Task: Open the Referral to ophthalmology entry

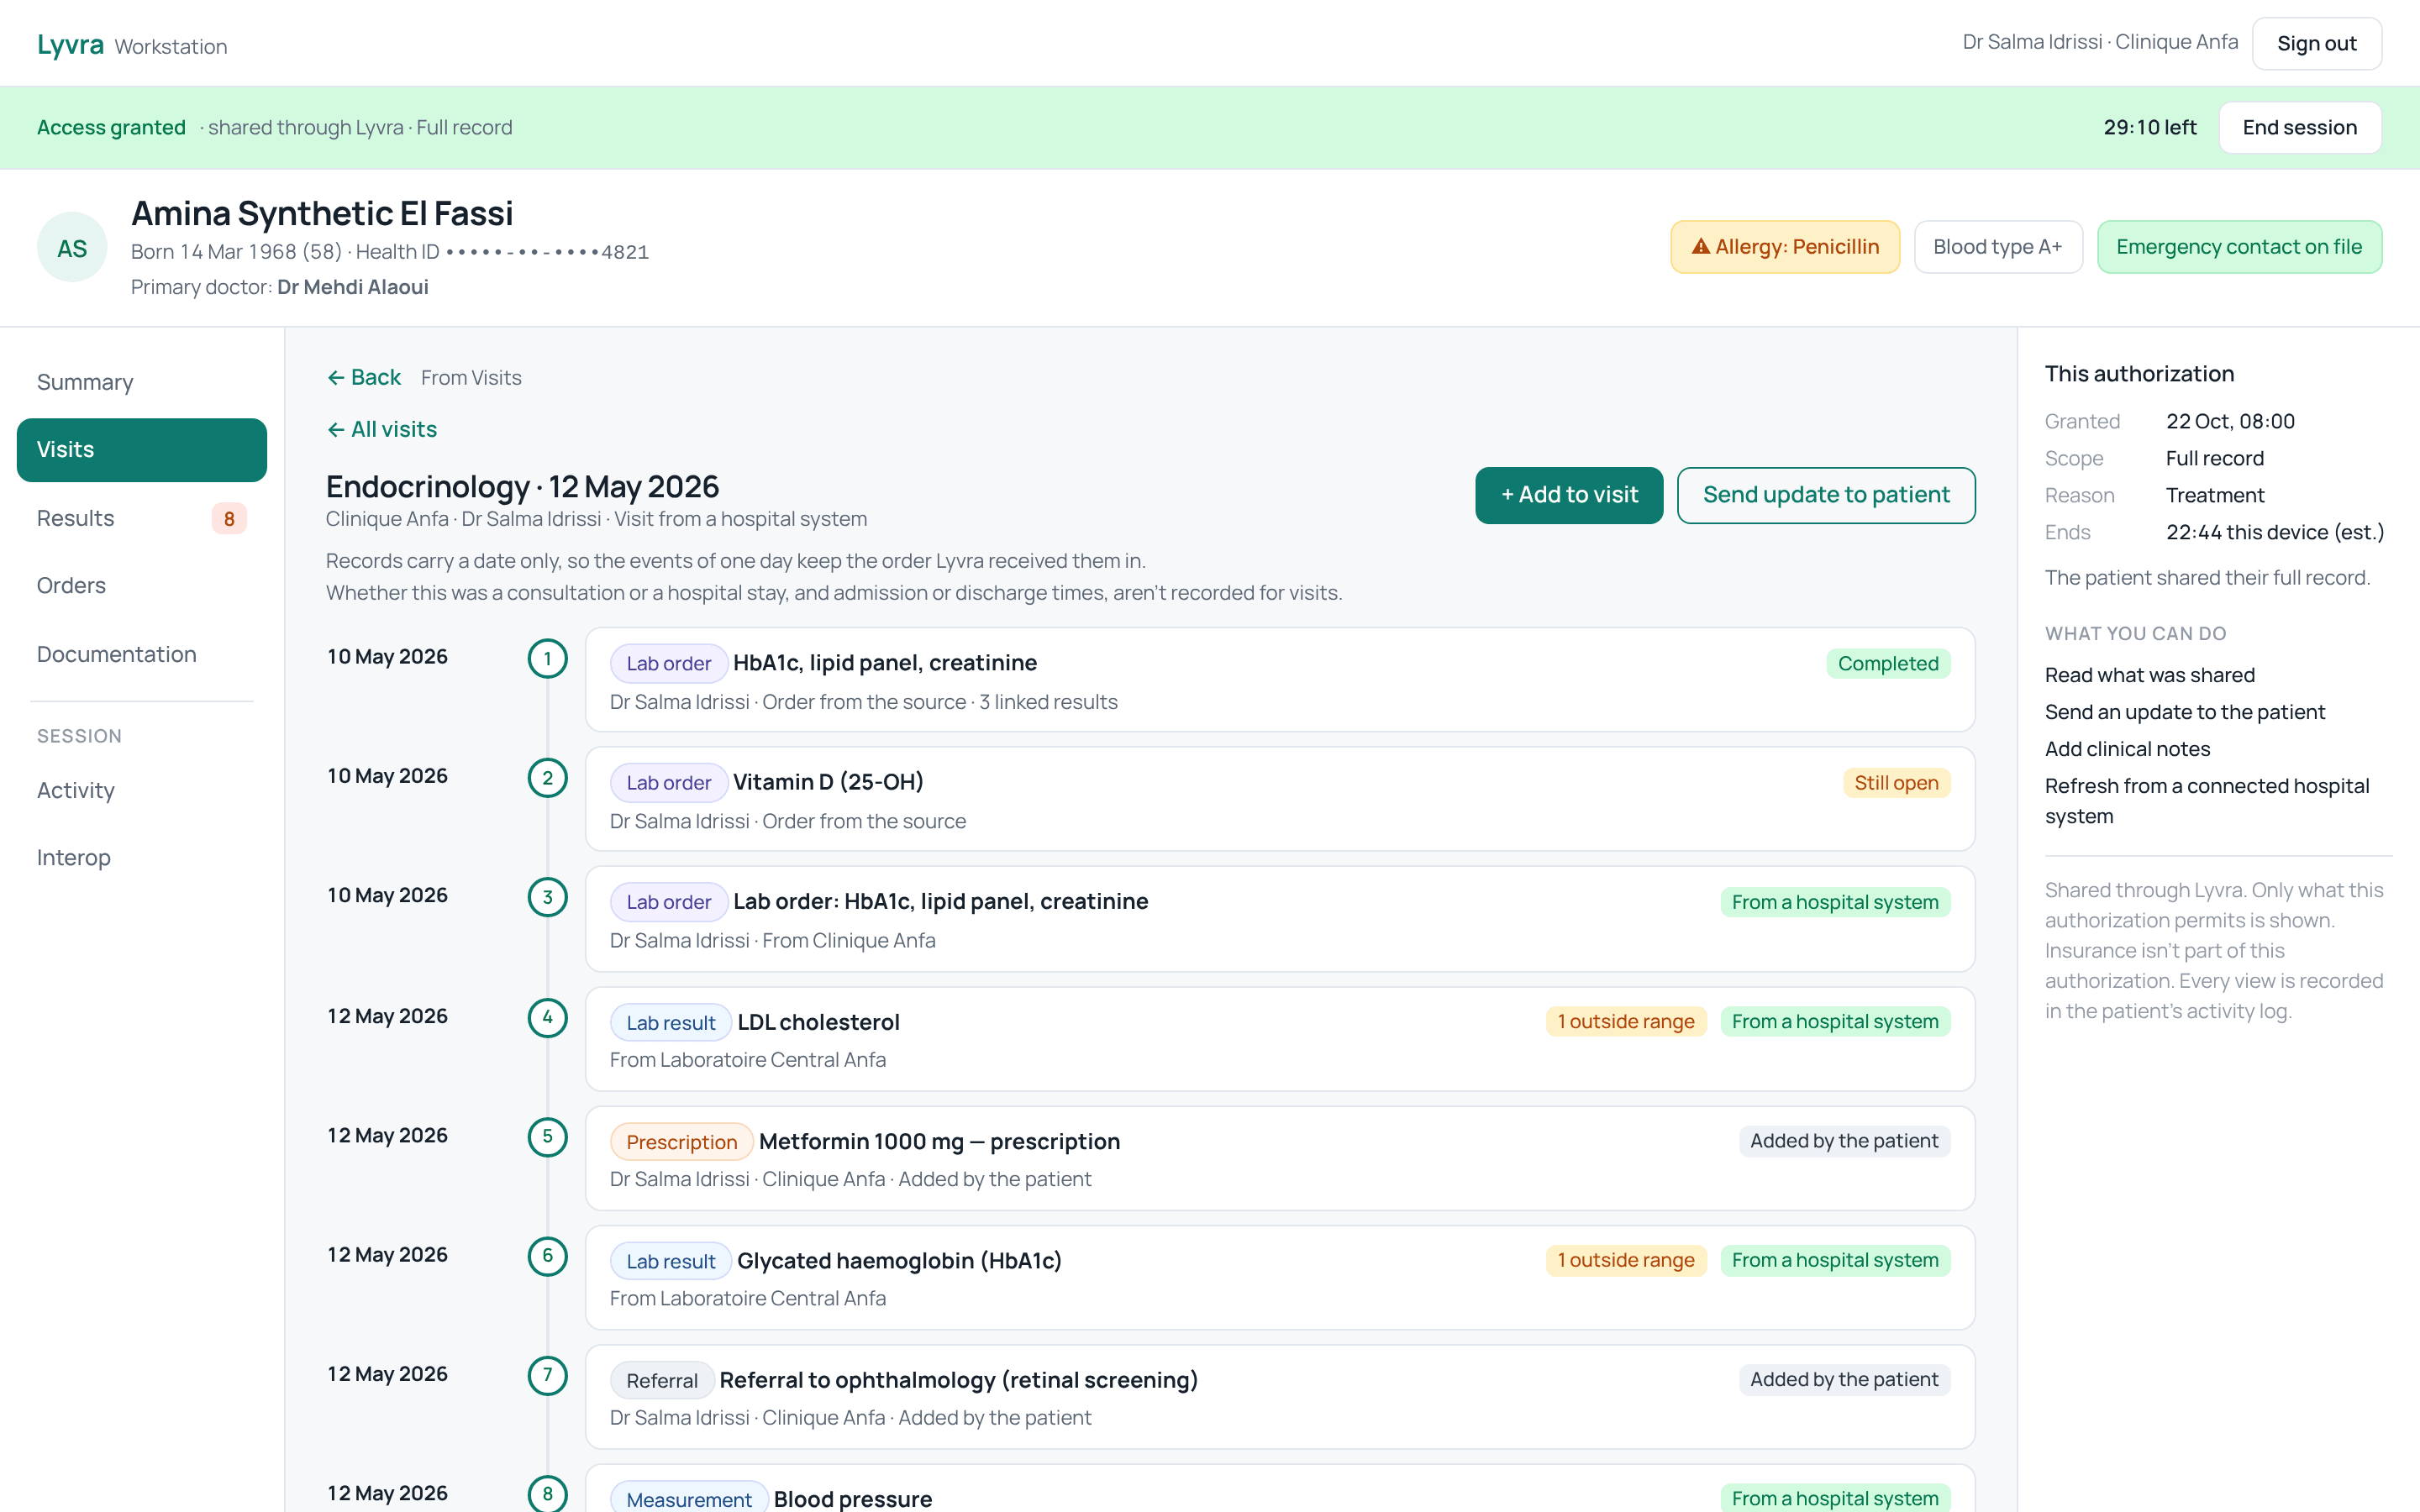Action: [1280, 1397]
